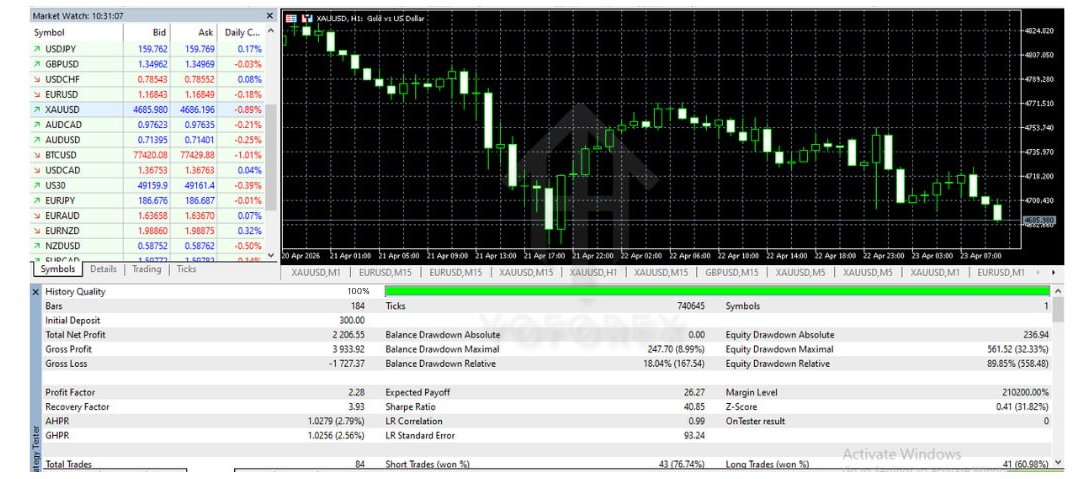This screenshot has height=479, width=1072.
Task: Click the Sharpe Ratio value 40.85
Action: [x=695, y=407]
